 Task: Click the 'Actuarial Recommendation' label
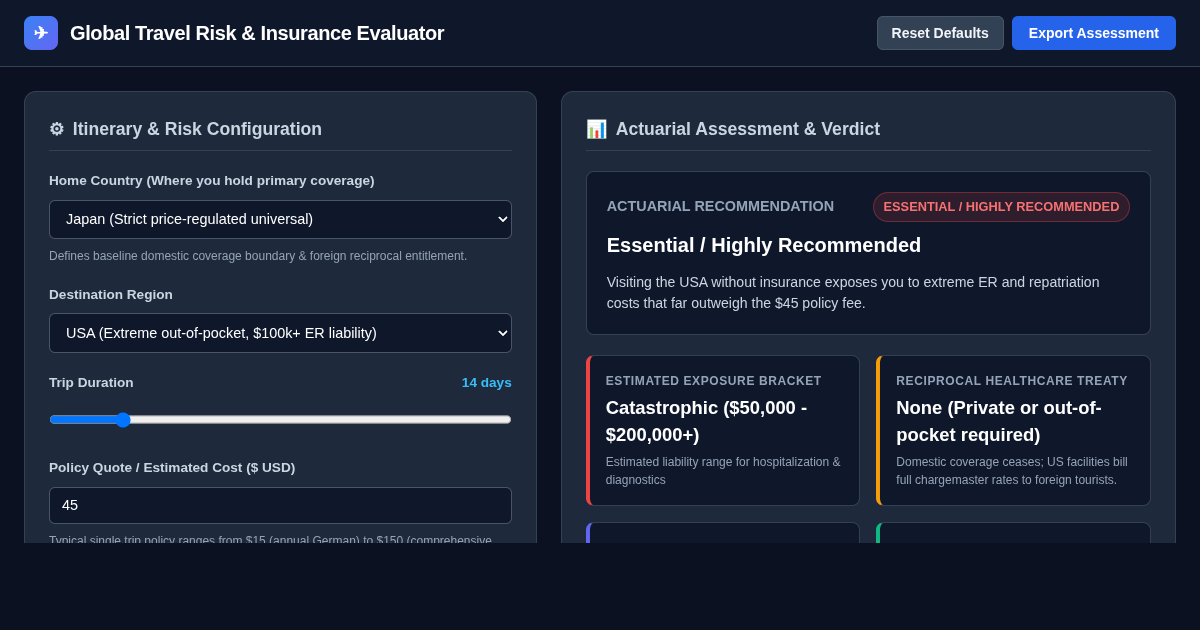pos(720,206)
